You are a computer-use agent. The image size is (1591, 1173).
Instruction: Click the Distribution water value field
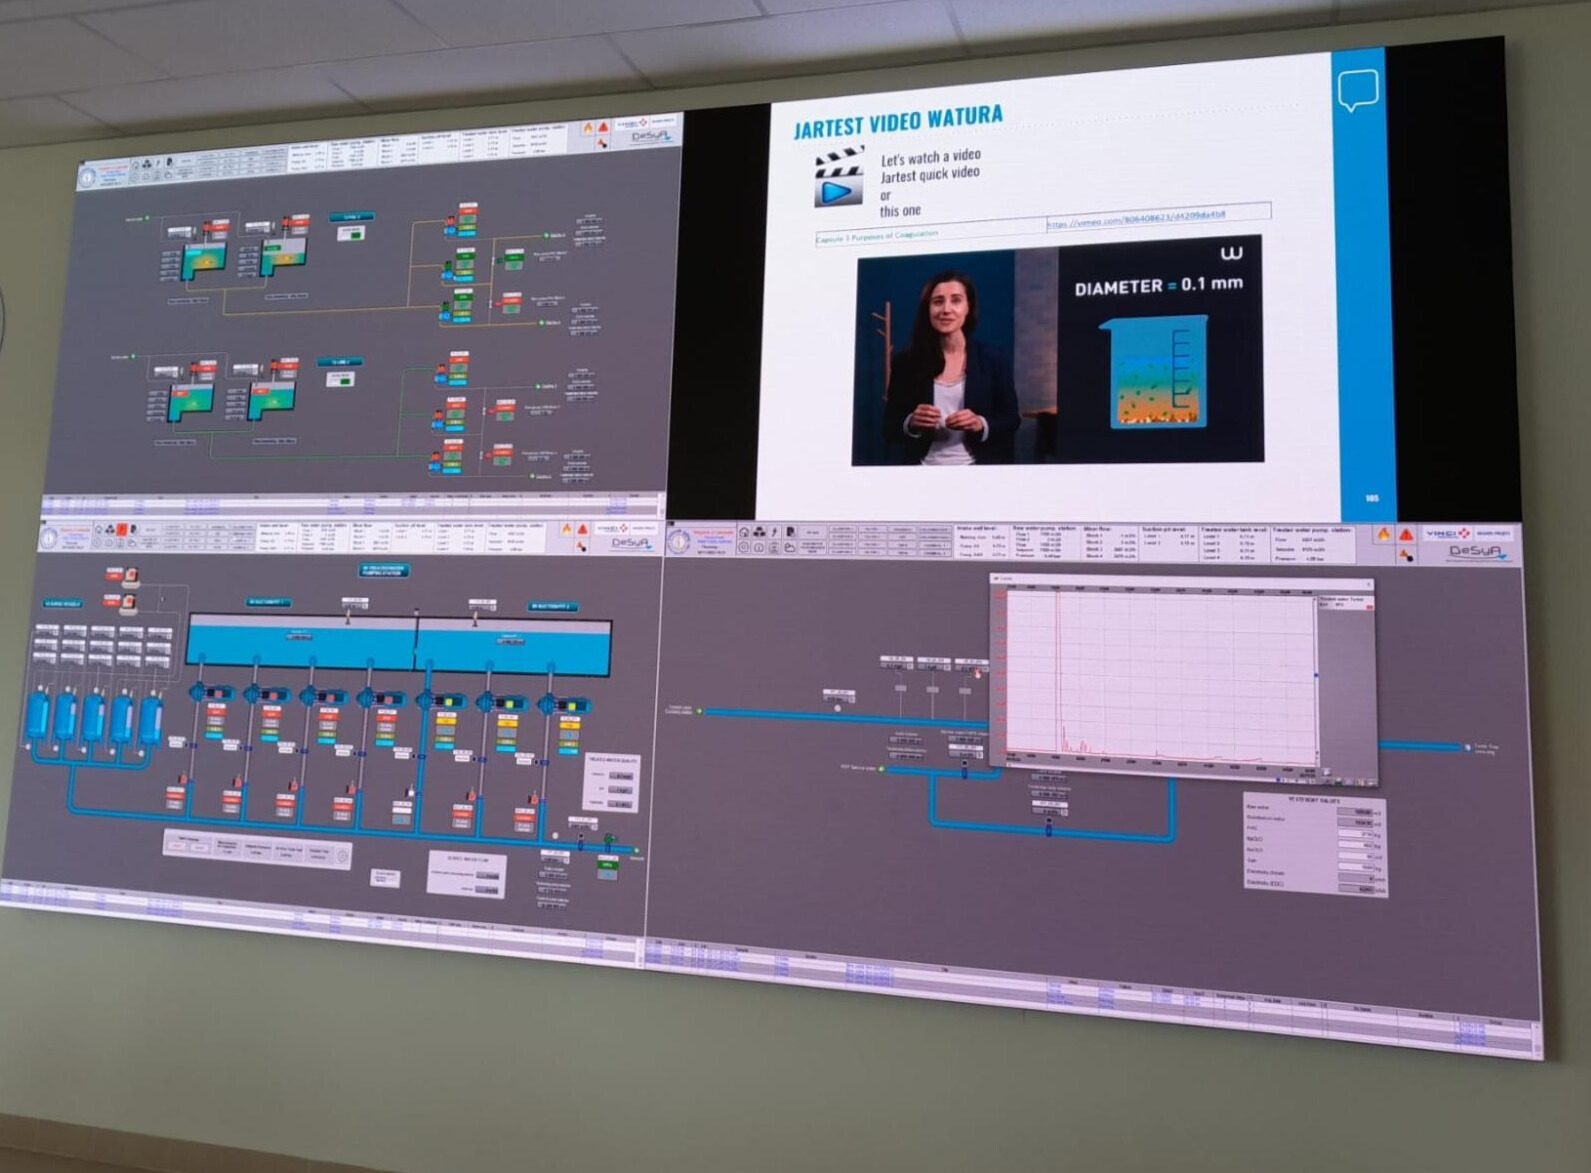(x=1355, y=823)
